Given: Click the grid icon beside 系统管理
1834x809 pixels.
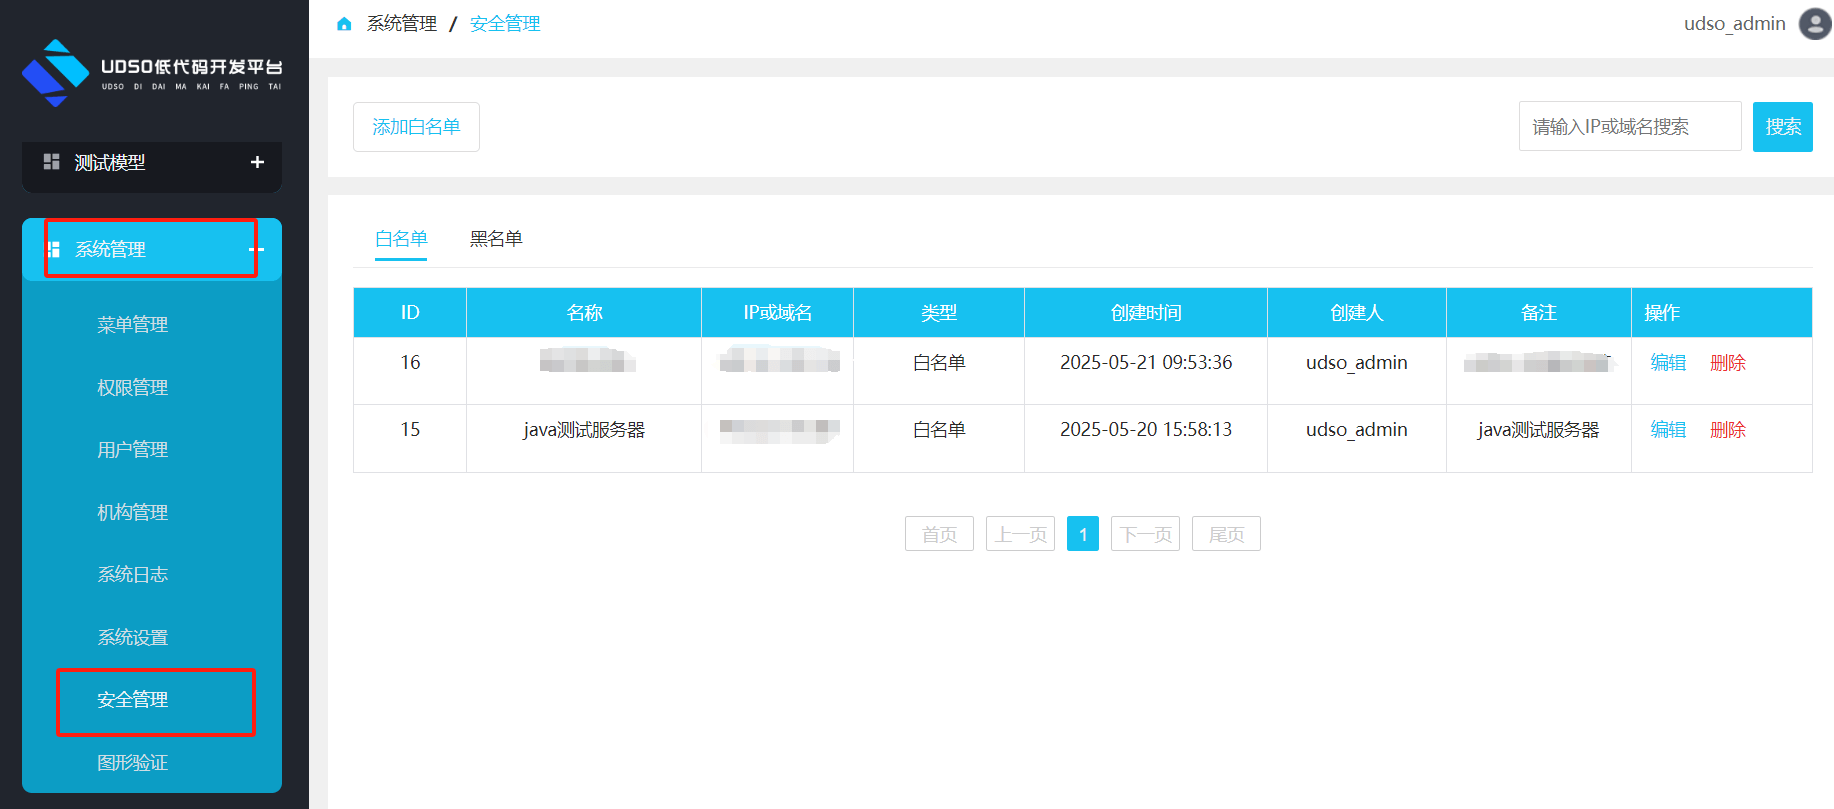Looking at the screenshot, I should point(54,249).
